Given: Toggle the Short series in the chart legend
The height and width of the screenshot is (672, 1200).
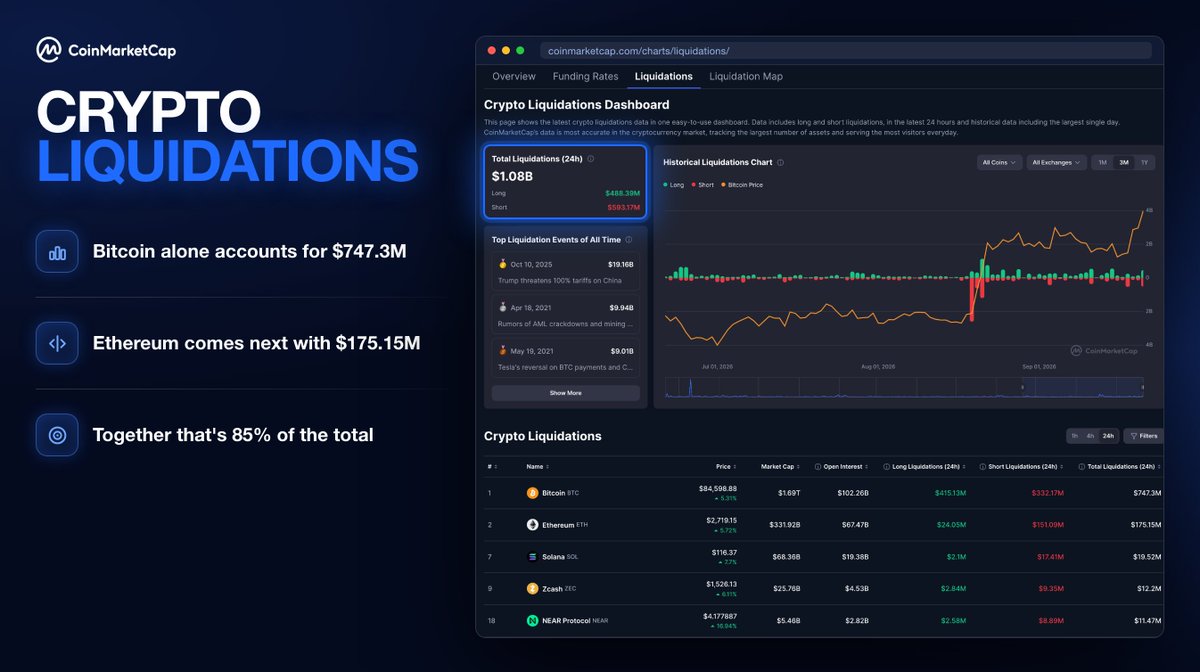Looking at the screenshot, I should [x=703, y=185].
